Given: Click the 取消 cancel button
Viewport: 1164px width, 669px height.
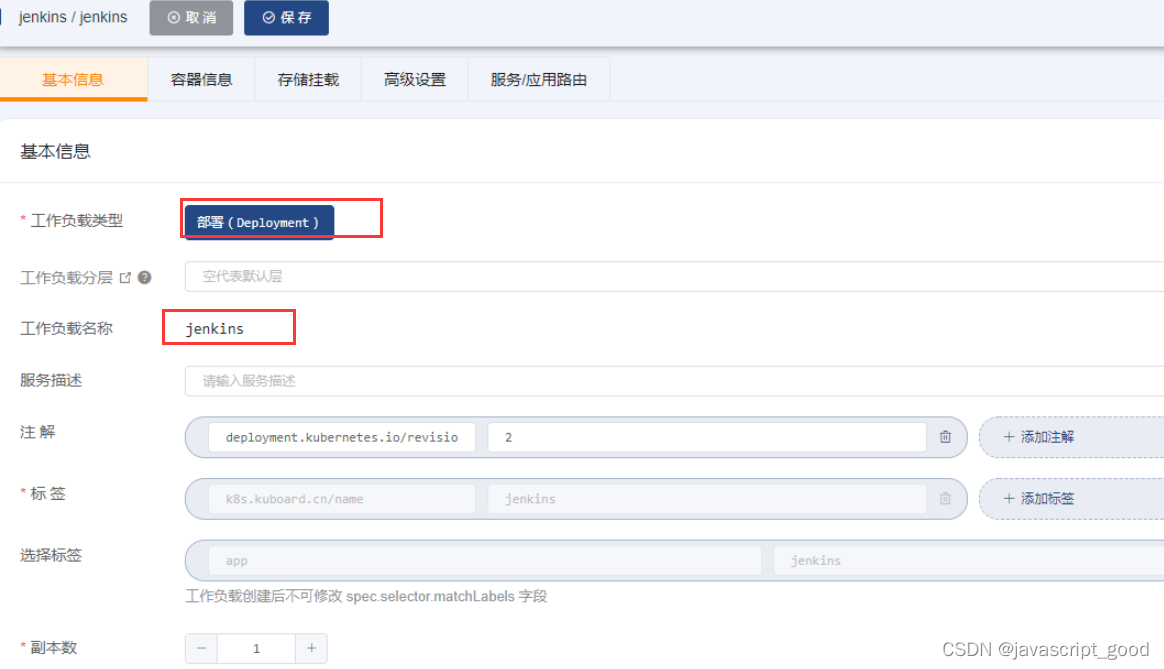Looking at the screenshot, I should pos(191,17).
